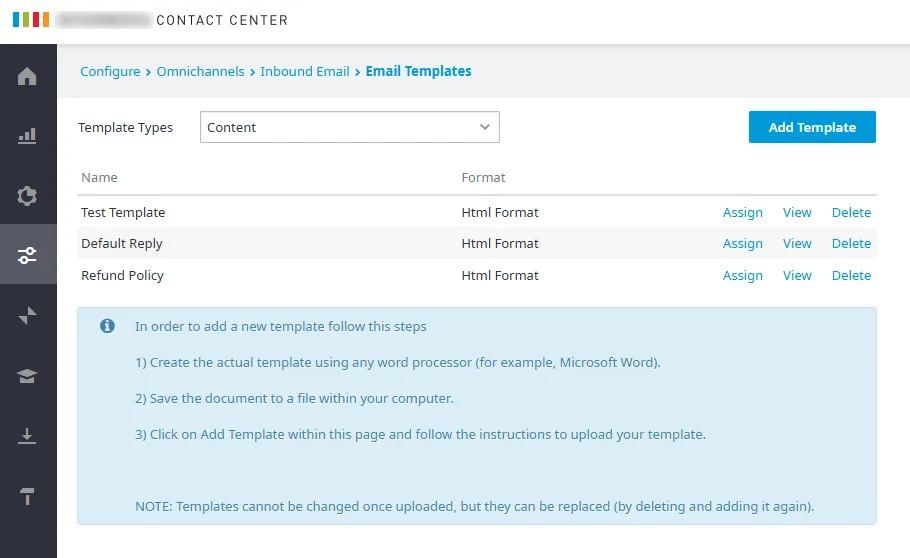Delete the Default Reply template
The height and width of the screenshot is (558, 910).
pyautogui.click(x=851, y=244)
